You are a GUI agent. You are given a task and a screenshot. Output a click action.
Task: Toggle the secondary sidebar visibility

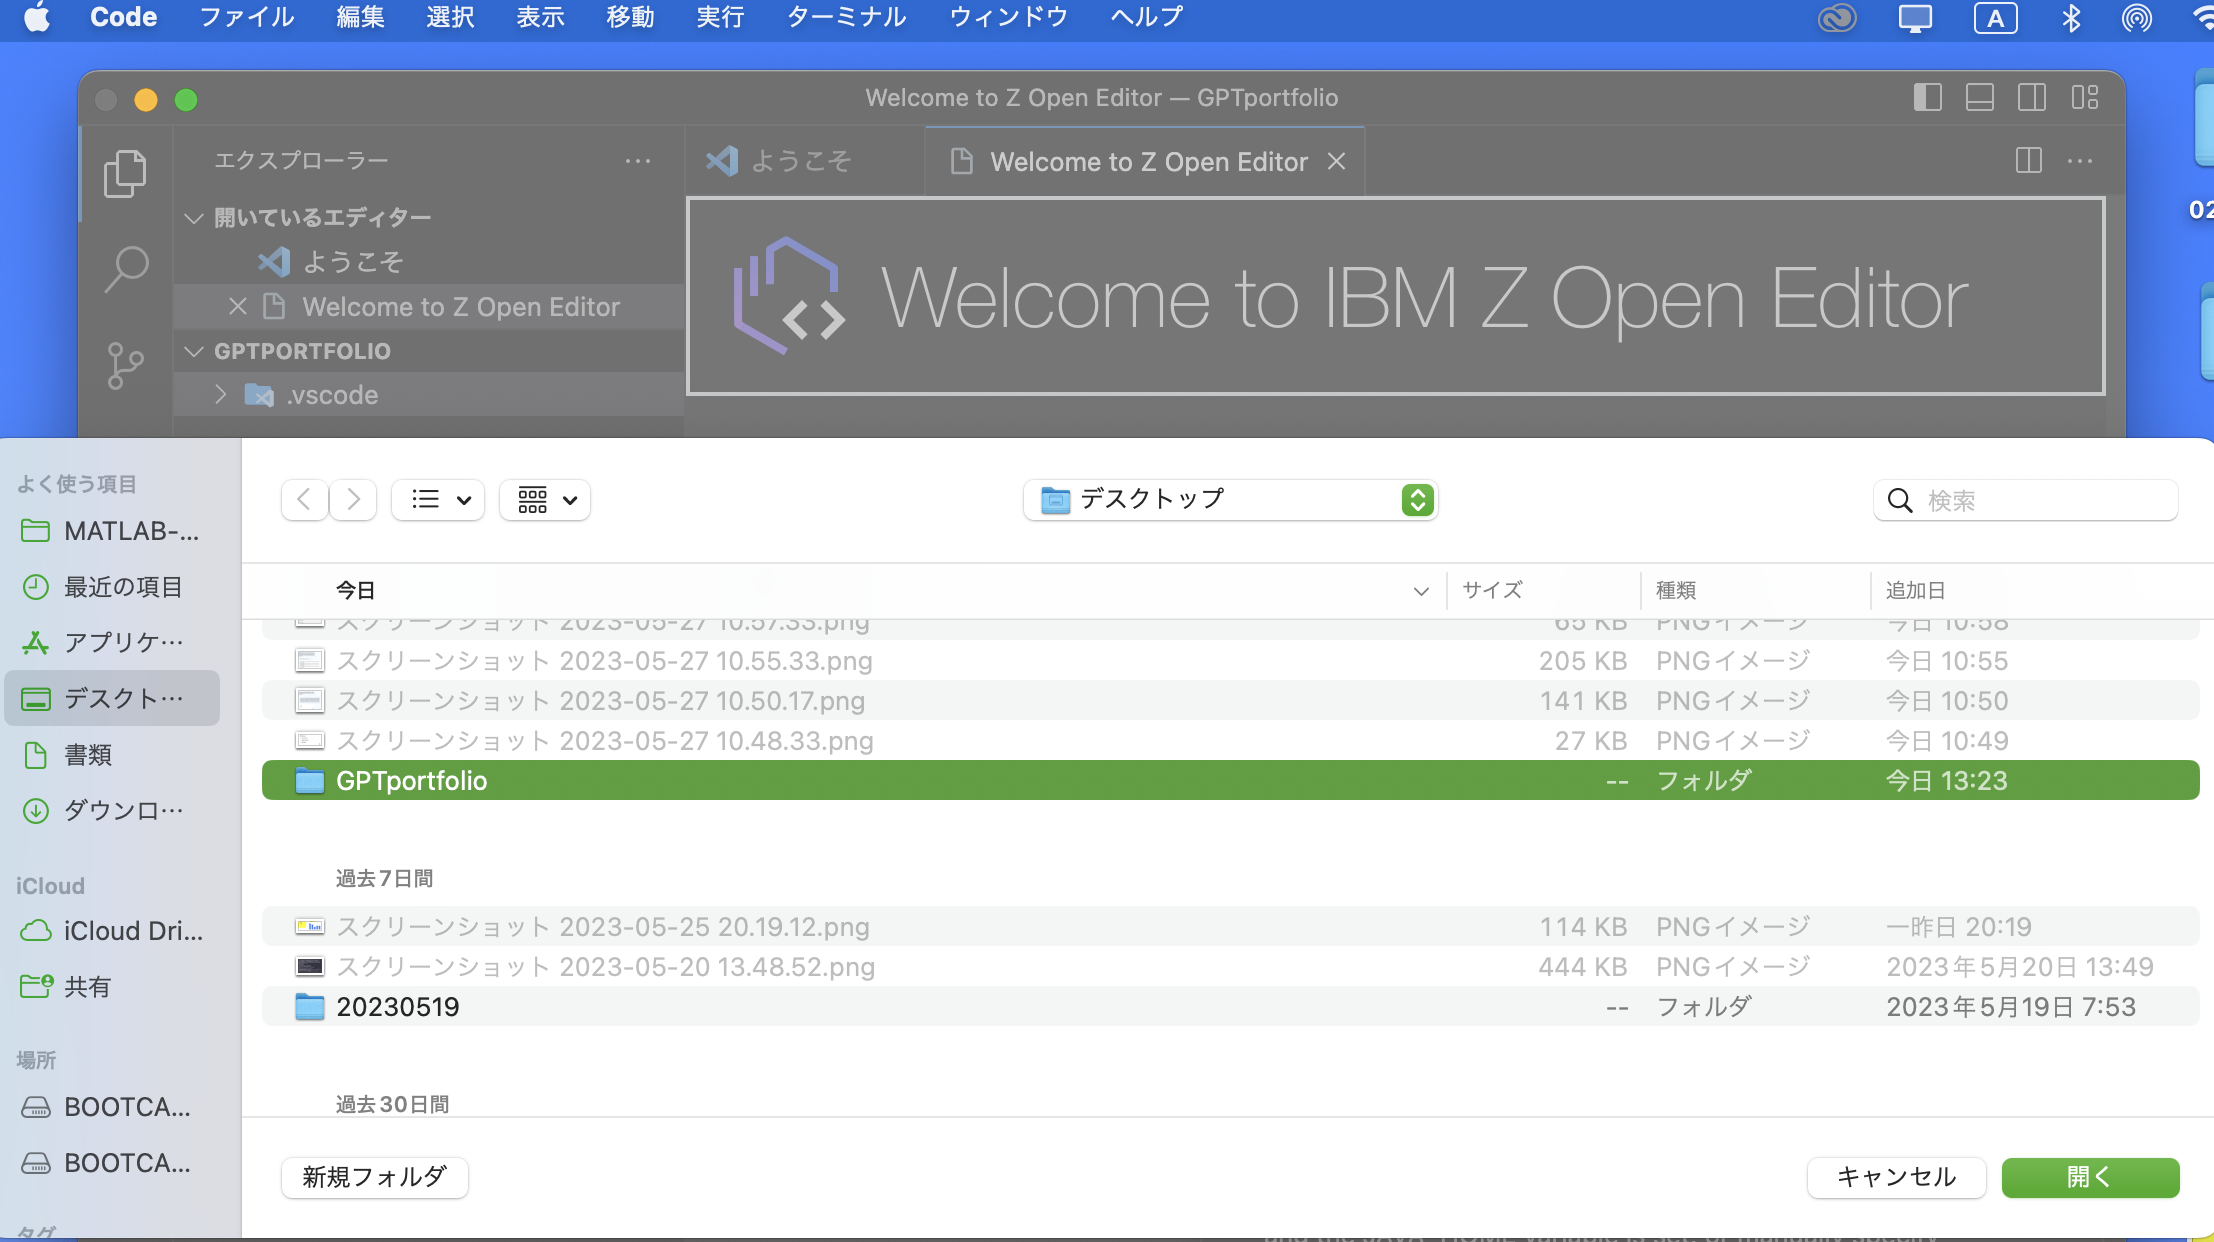pos(2033,97)
